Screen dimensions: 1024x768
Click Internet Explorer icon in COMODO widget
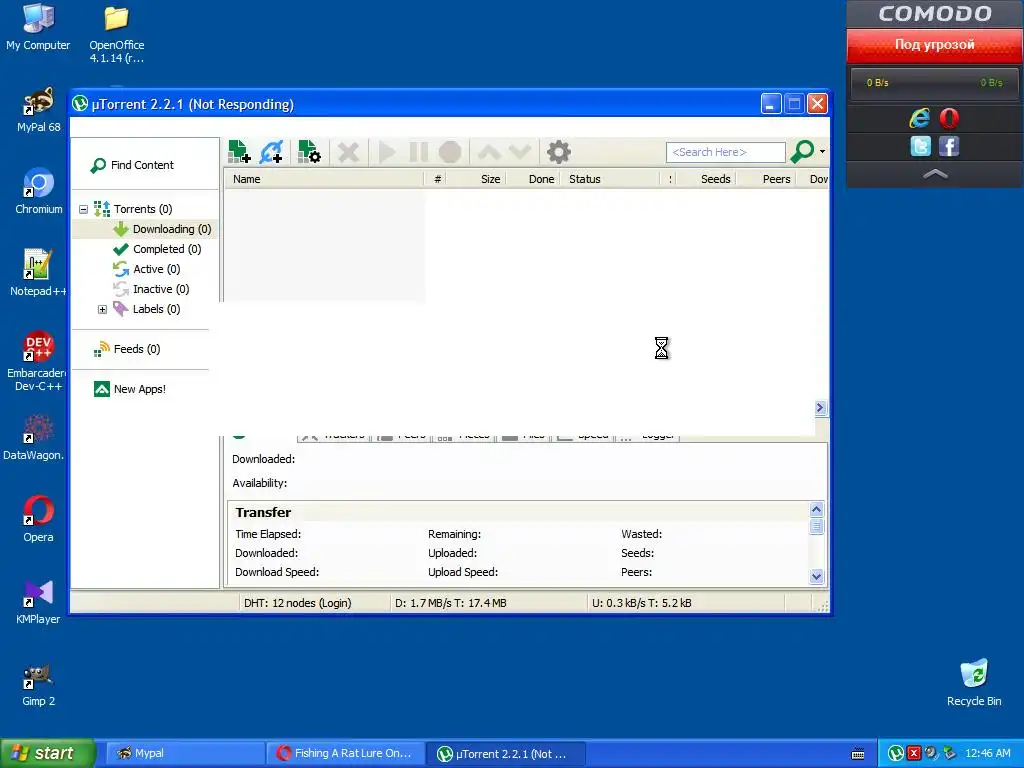click(x=920, y=118)
